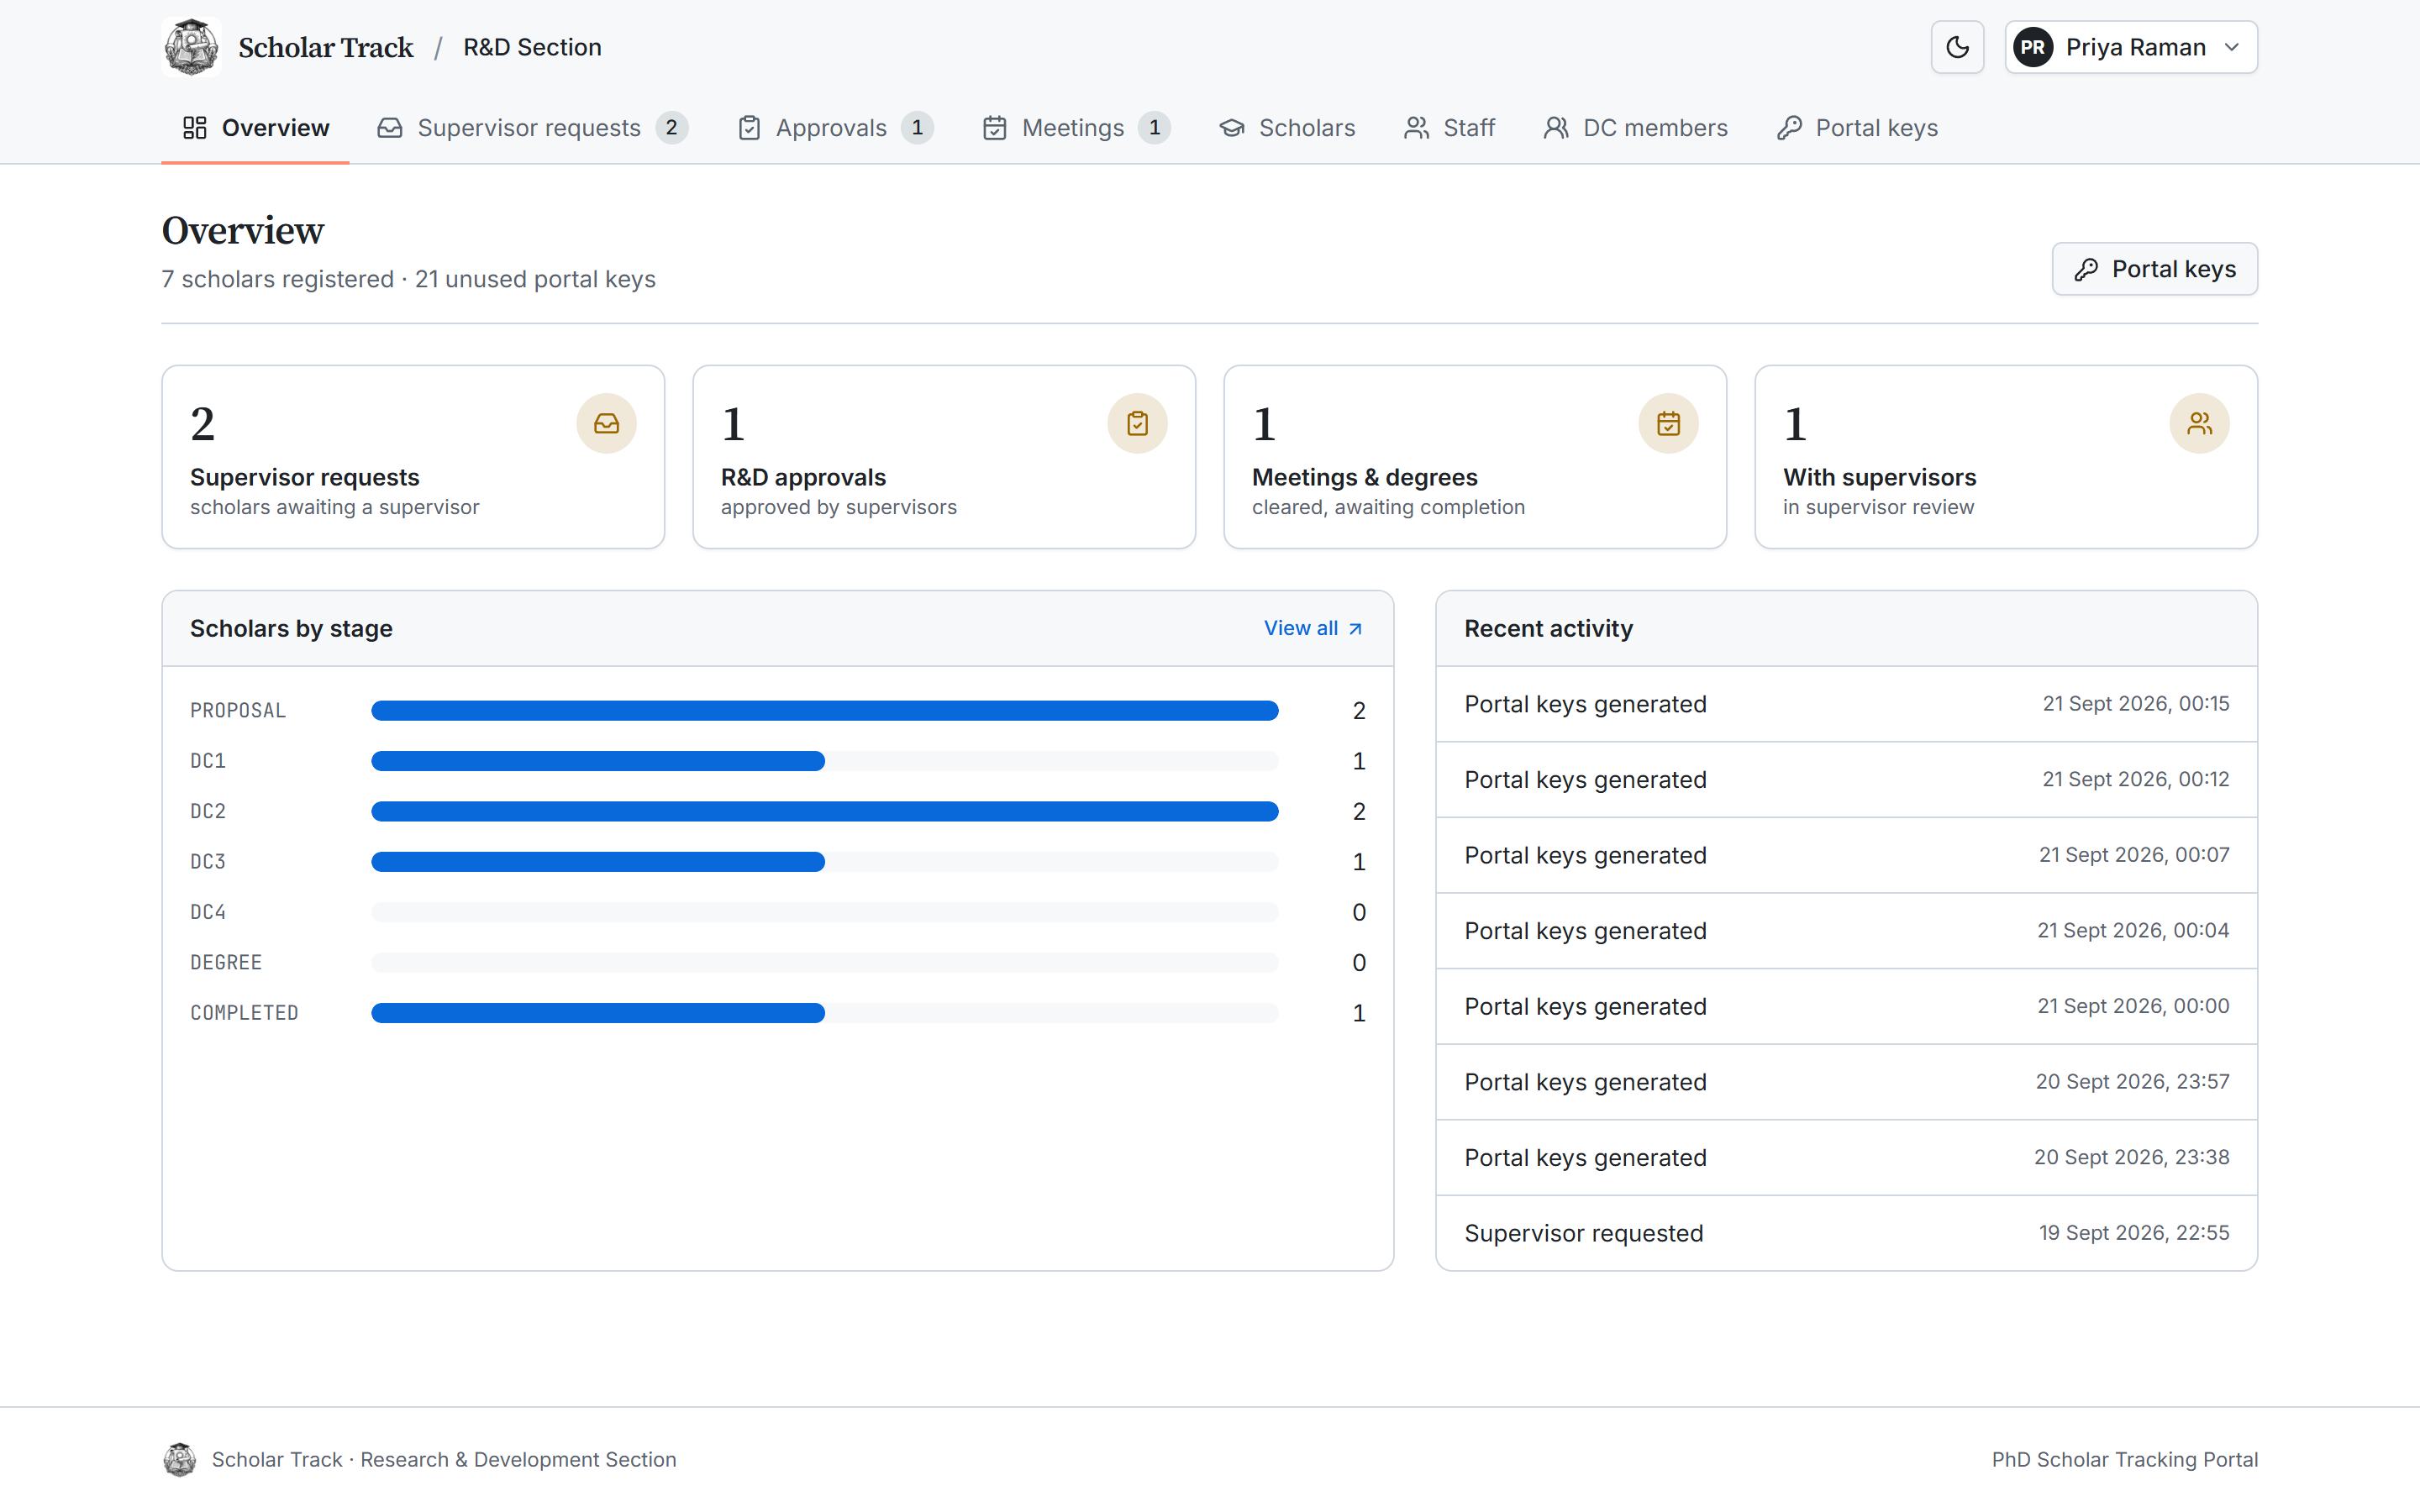Open the R&D approvals summary card
This screenshot has width=2420, height=1512.
click(x=944, y=457)
